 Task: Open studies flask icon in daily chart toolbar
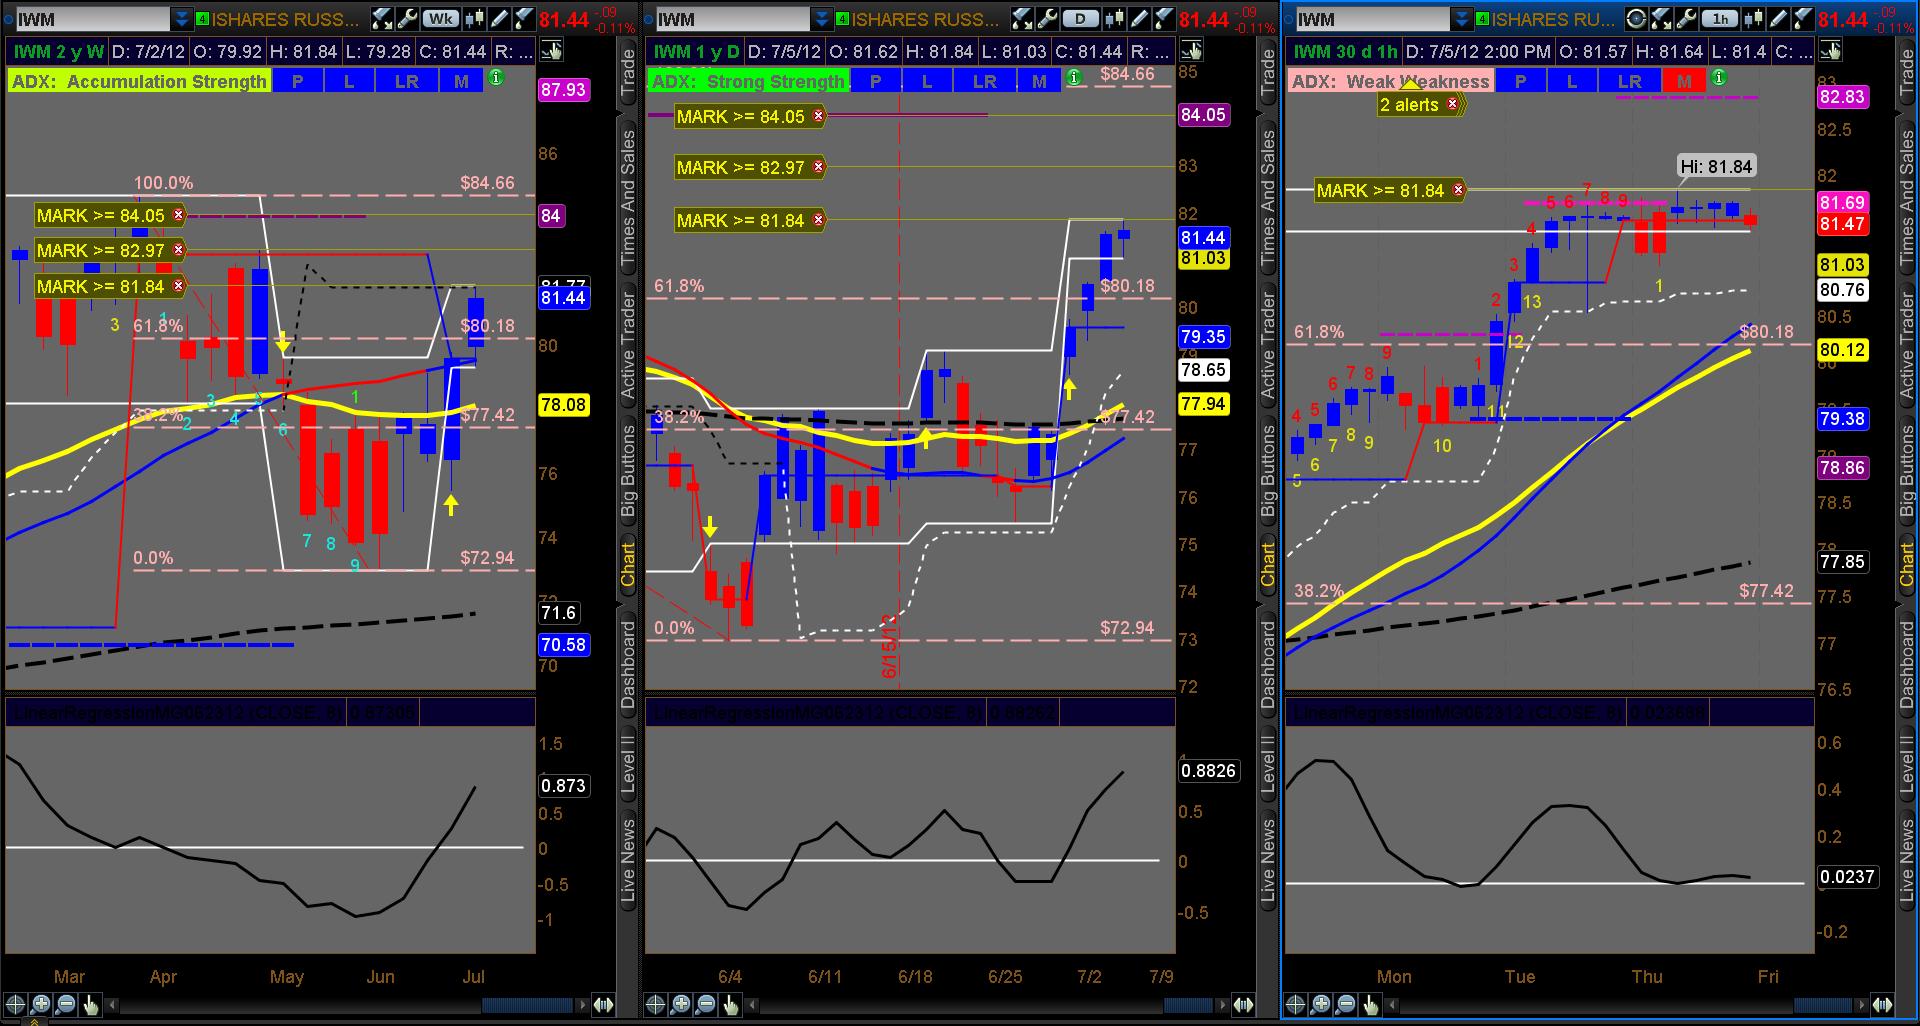(1164, 19)
